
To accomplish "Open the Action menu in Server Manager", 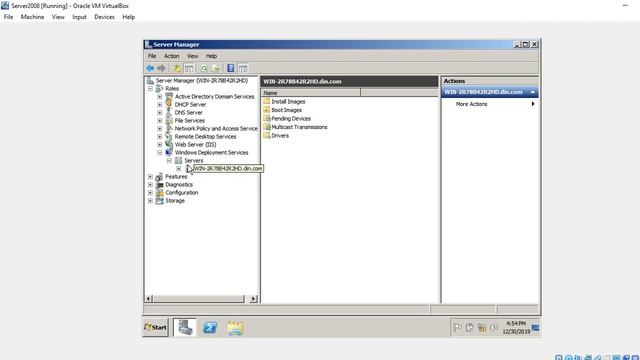I will pyautogui.click(x=171, y=56).
